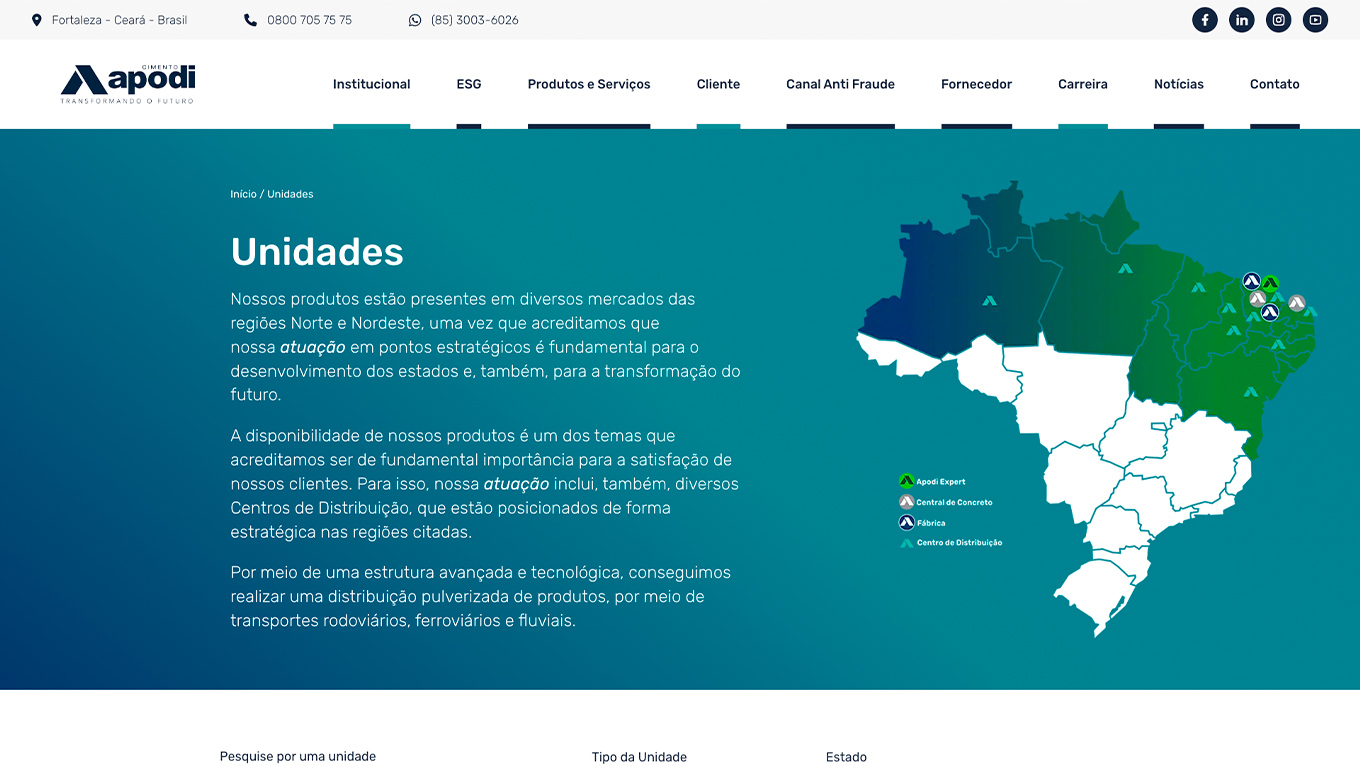Click the phone handset icon
This screenshot has width=1360, height=766.
pyautogui.click(x=250, y=20)
